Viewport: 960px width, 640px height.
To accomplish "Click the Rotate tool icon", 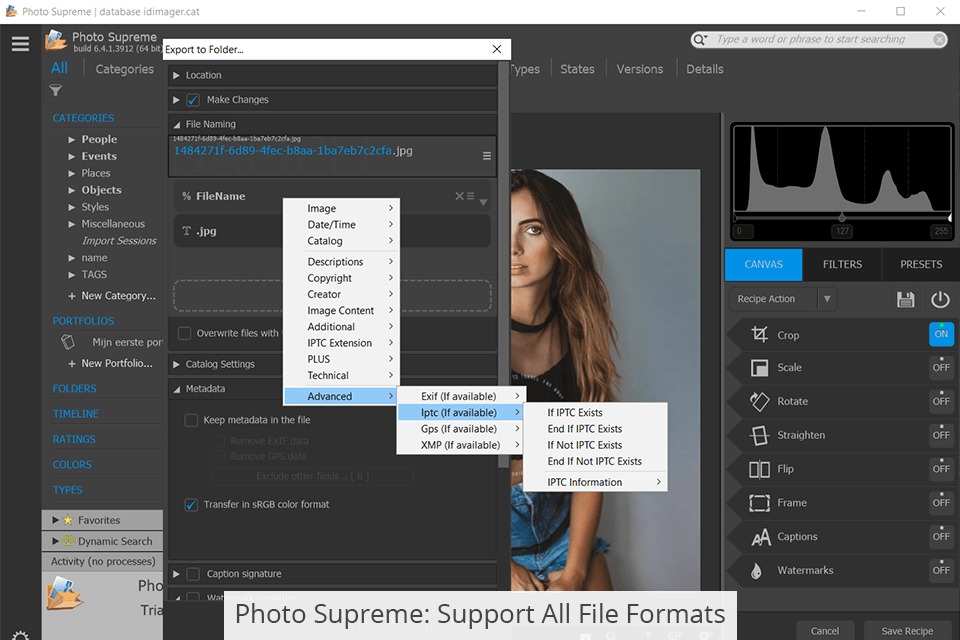I will [x=759, y=401].
